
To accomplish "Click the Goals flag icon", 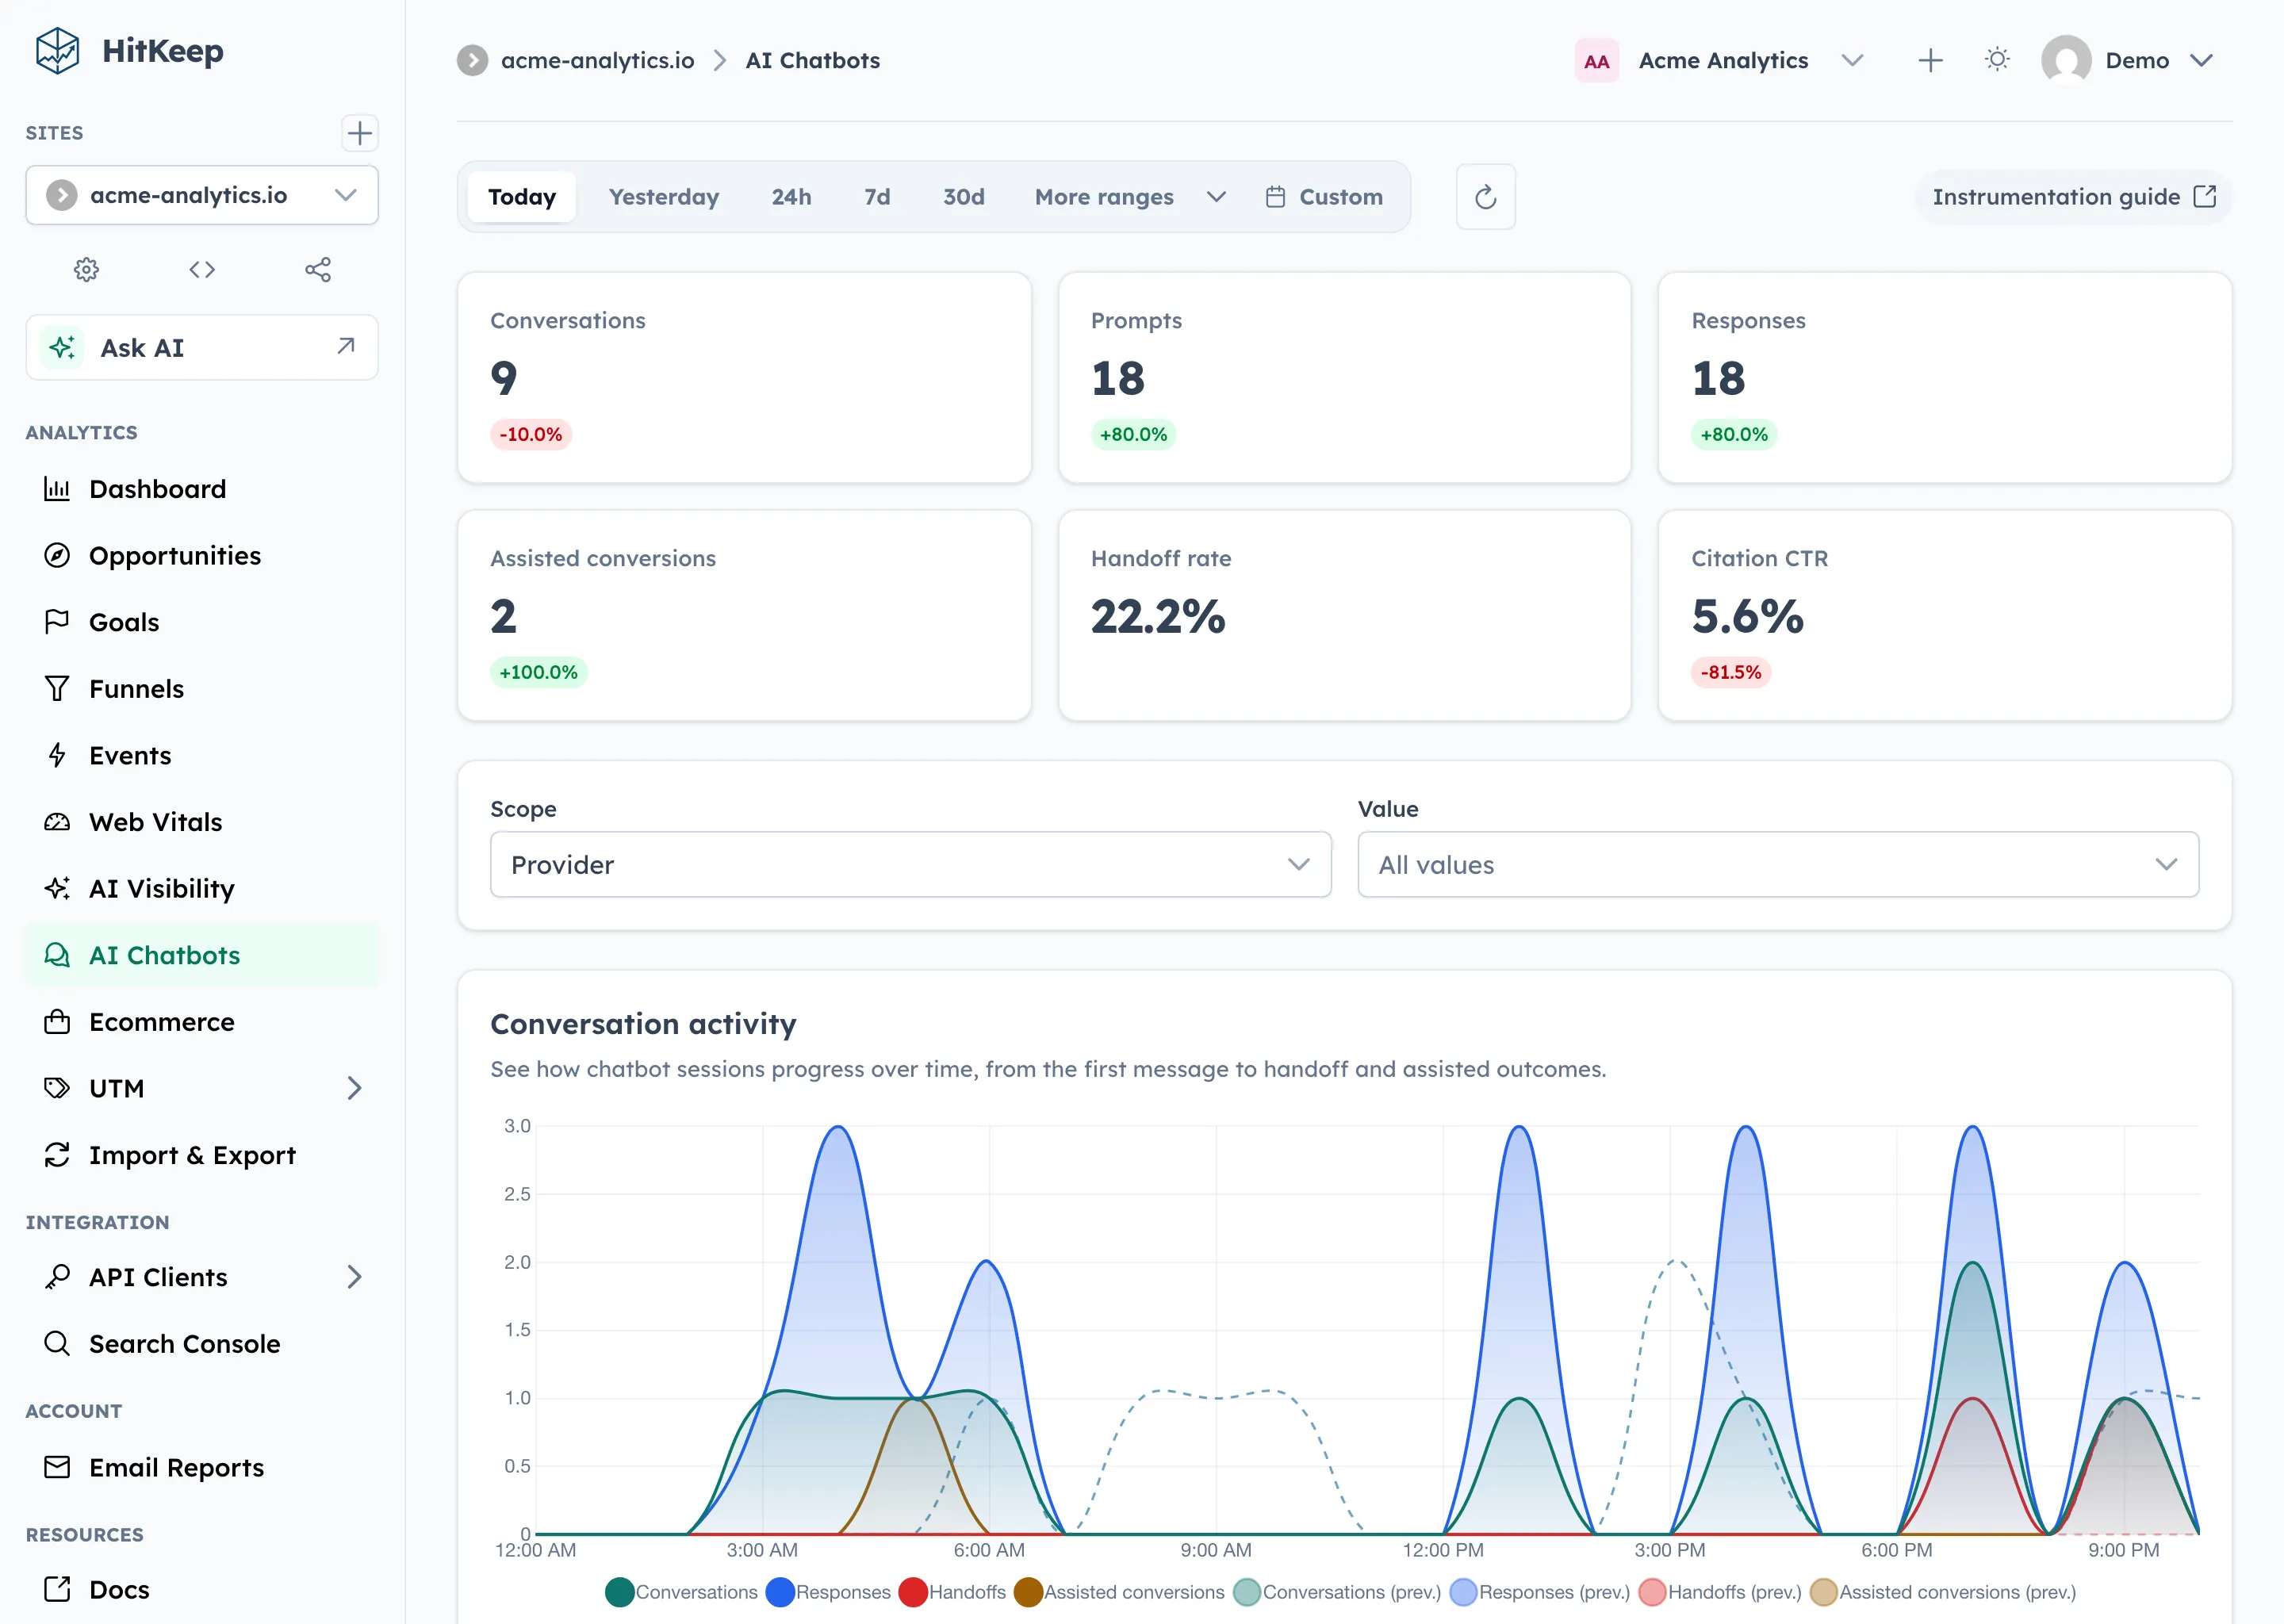I will [x=57, y=622].
